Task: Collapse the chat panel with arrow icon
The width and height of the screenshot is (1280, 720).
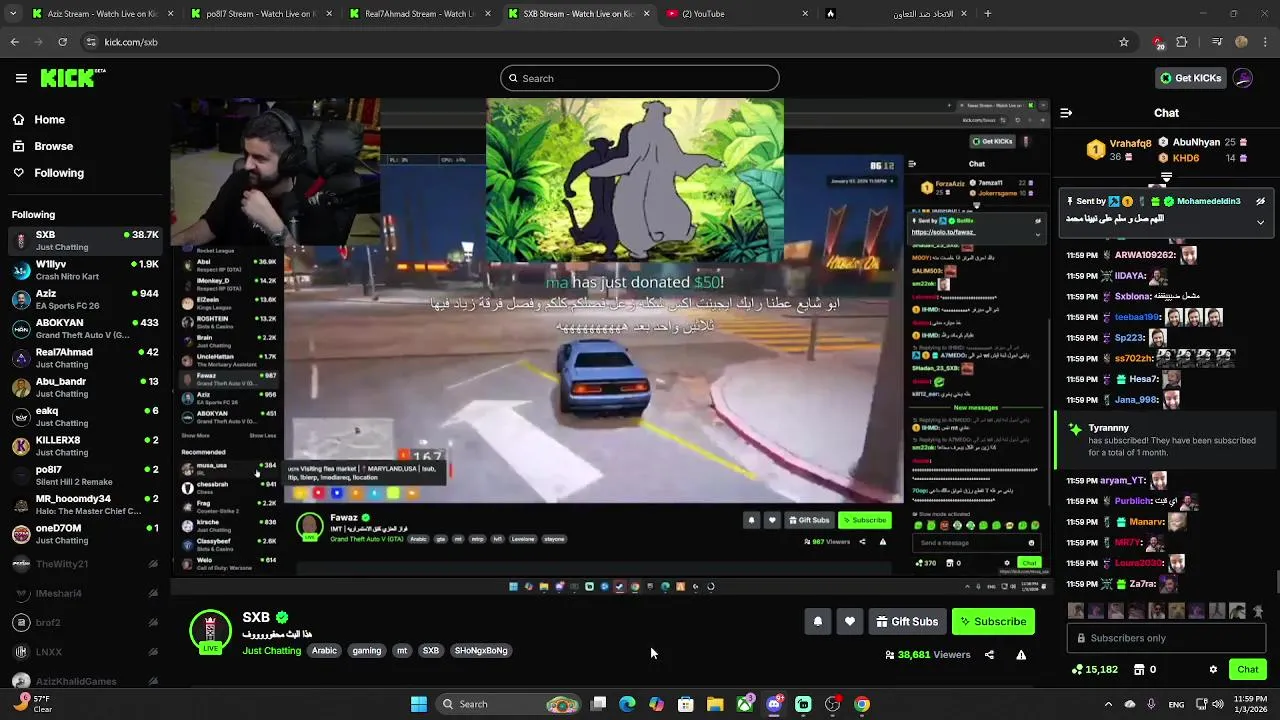Action: coord(1066,113)
